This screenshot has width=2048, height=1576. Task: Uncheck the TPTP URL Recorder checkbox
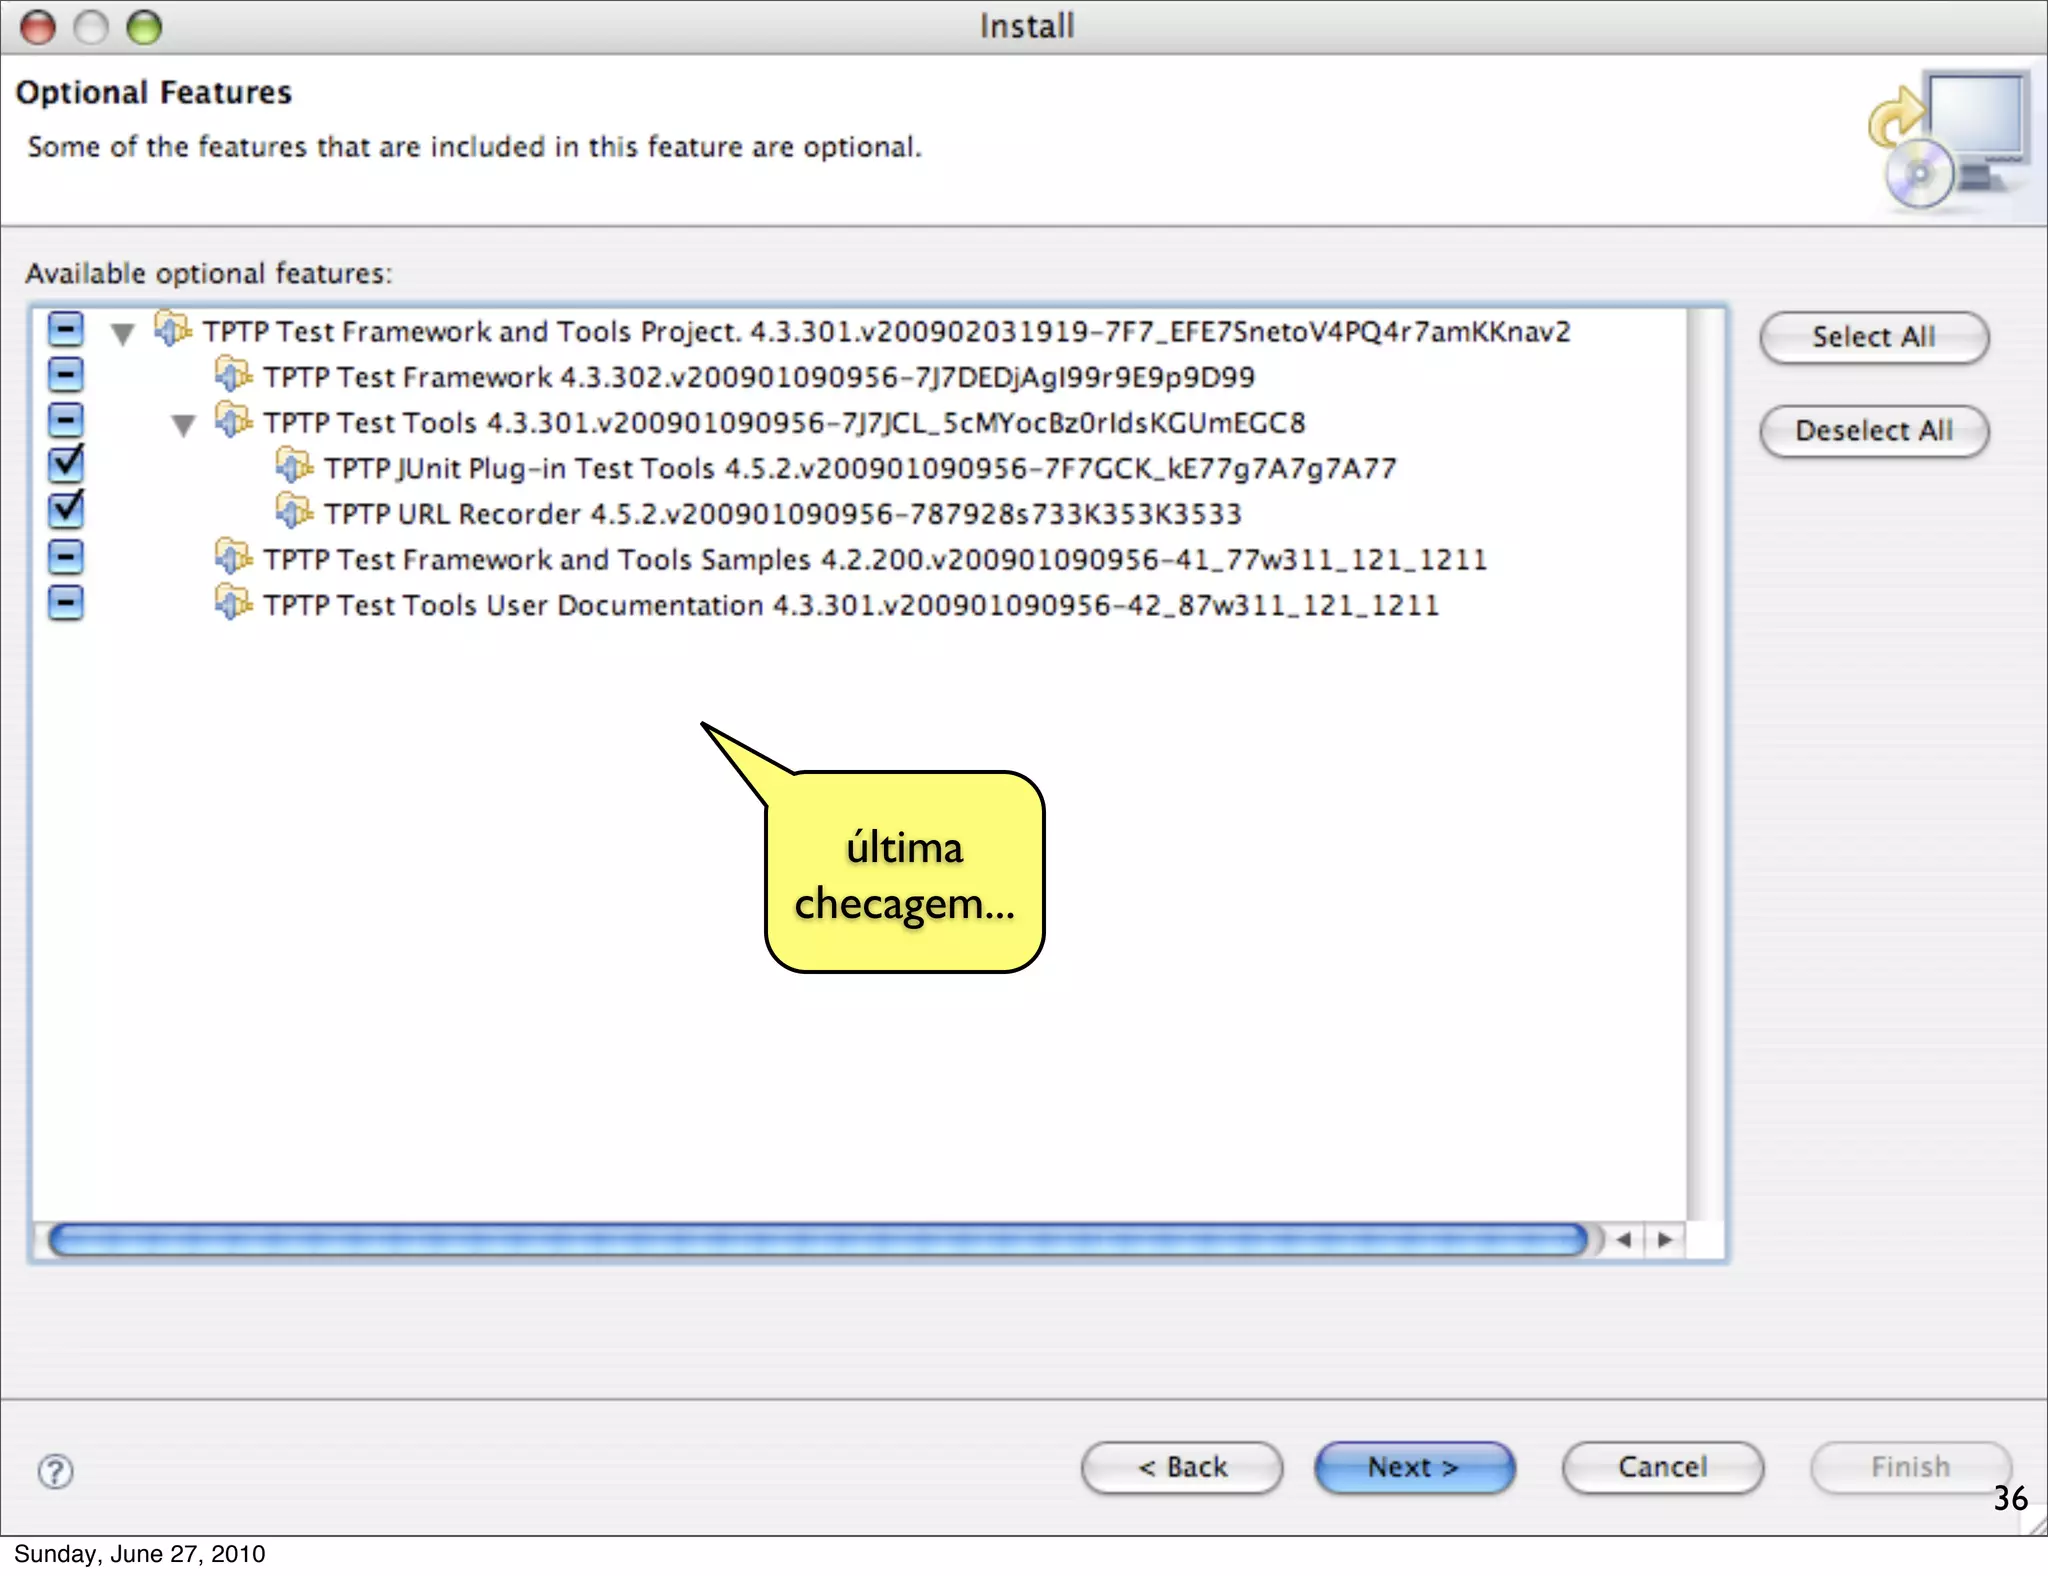[66, 510]
